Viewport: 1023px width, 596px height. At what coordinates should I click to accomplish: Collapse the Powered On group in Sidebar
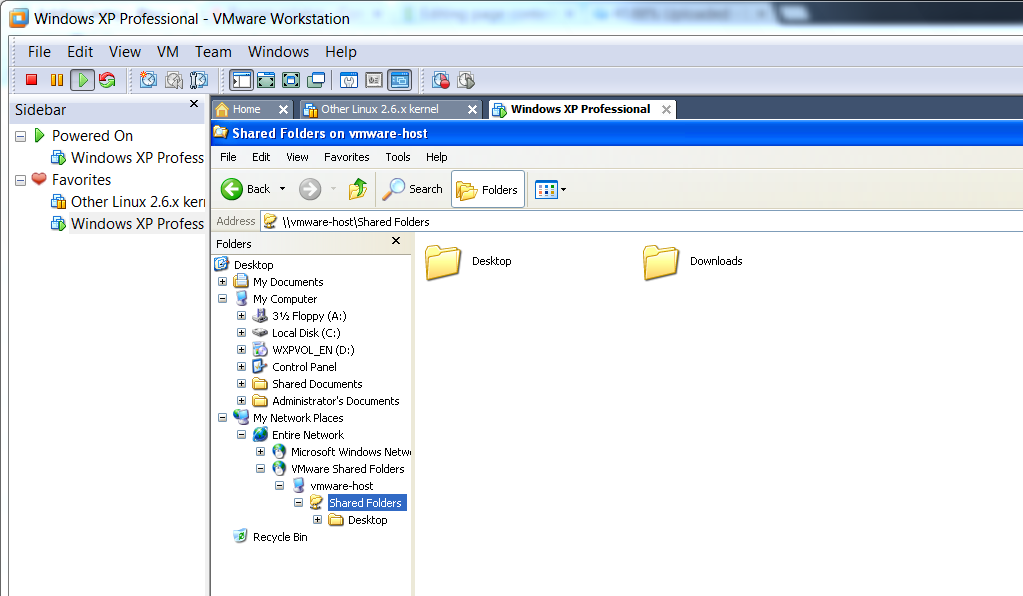click(20, 136)
